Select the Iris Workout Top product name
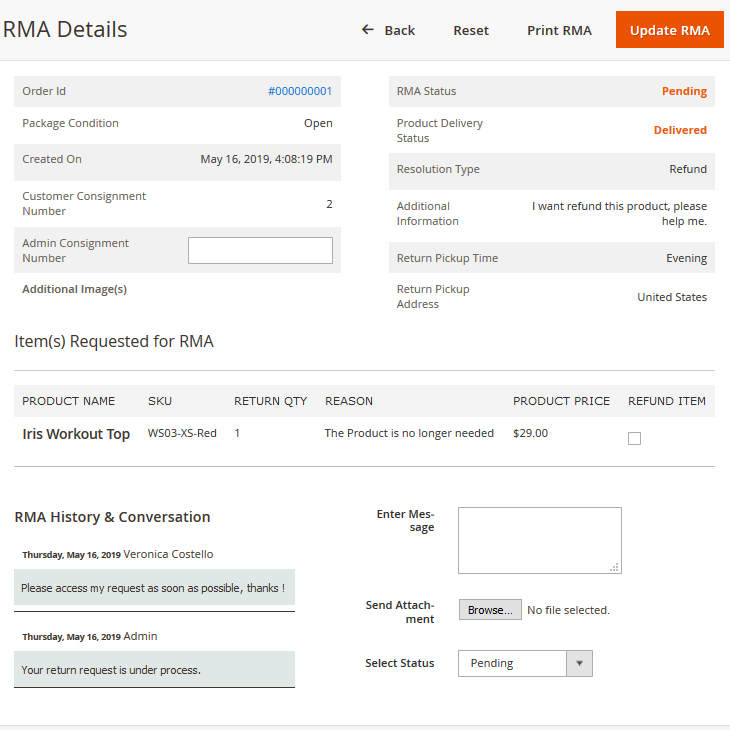Image resolution: width=730 pixels, height=730 pixels. click(76, 434)
